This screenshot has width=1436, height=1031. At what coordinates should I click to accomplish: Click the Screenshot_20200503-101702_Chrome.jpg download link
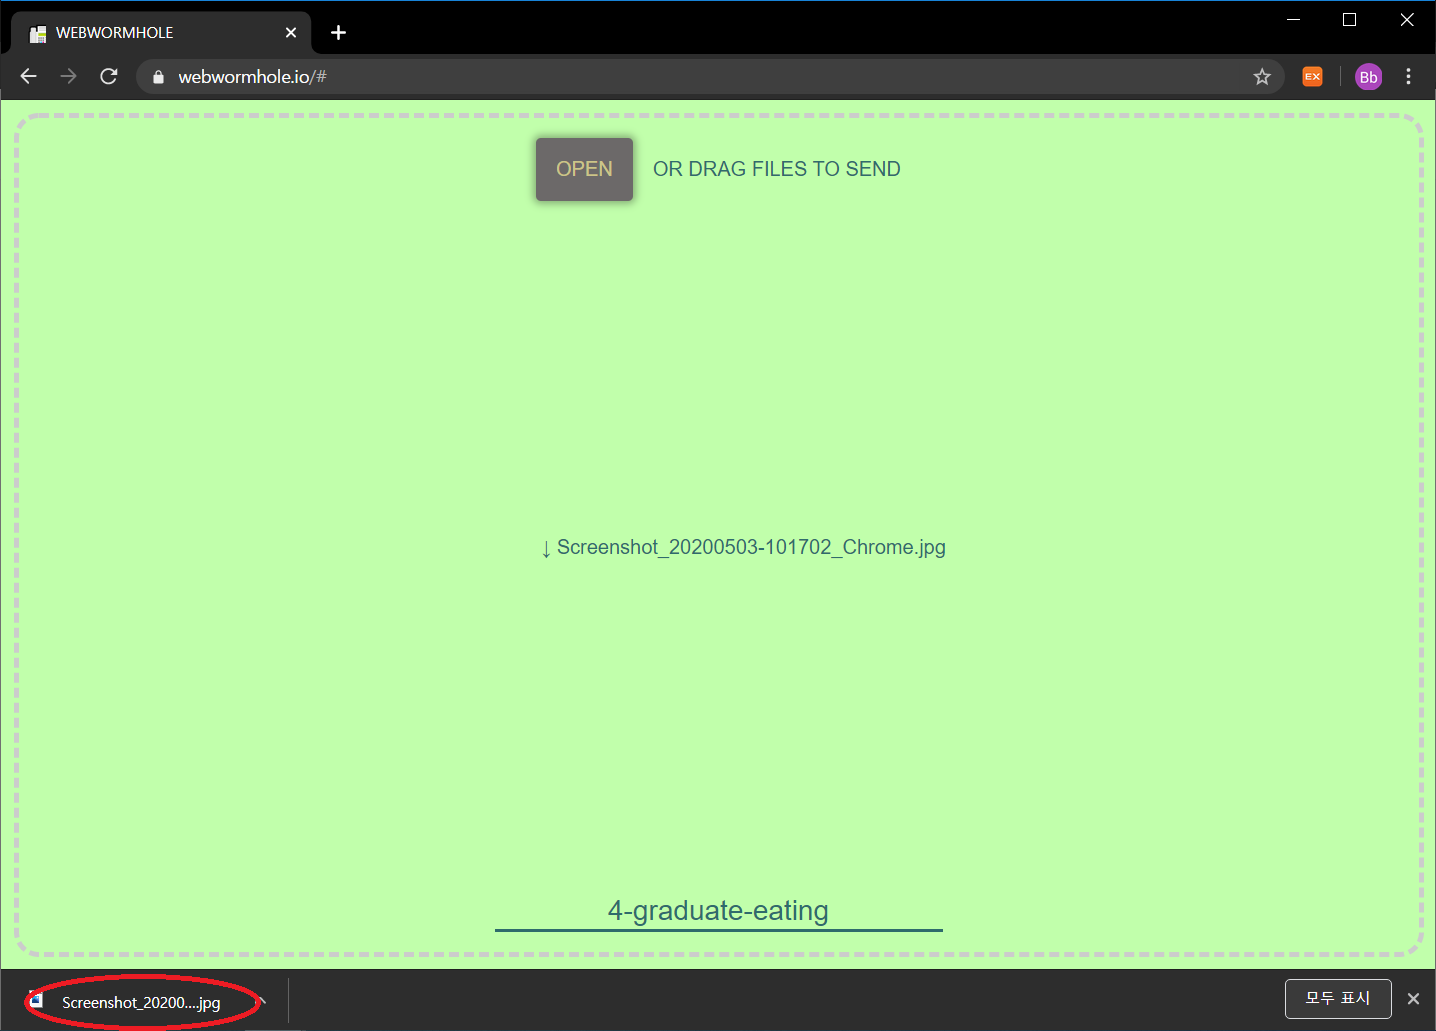click(743, 547)
